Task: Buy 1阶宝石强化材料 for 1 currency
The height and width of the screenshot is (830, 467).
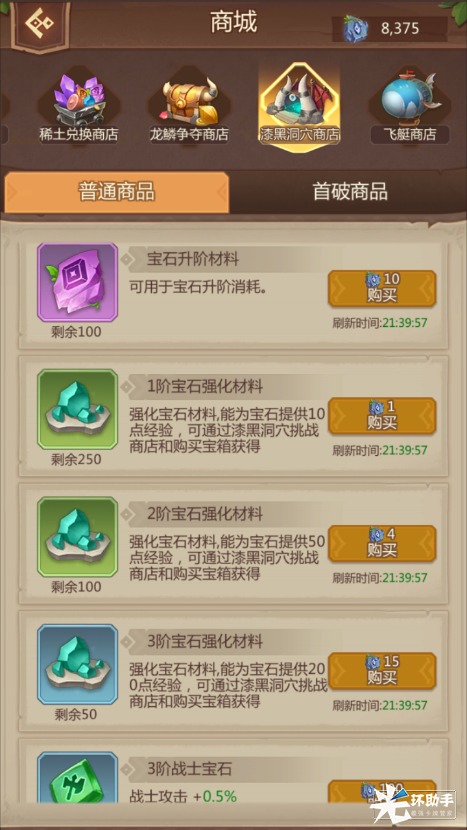Action: pos(382,416)
